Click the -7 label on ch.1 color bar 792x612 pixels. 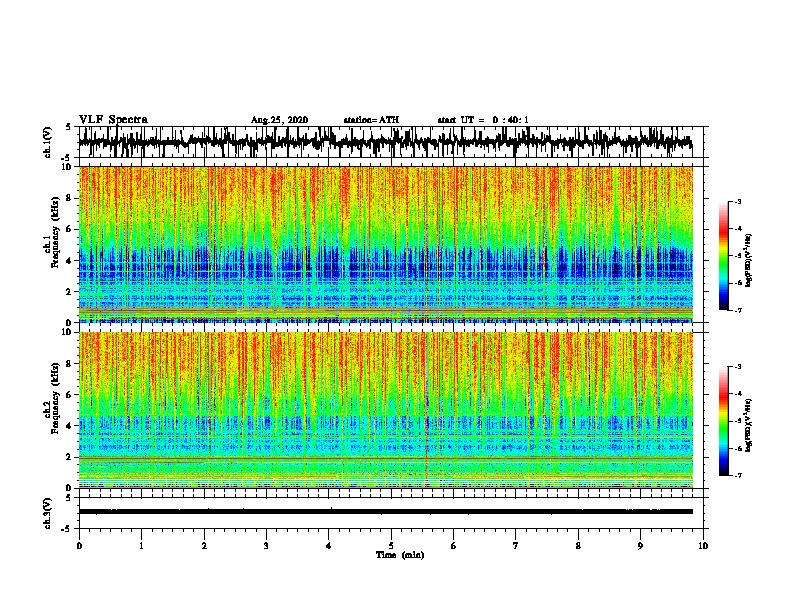click(738, 310)
